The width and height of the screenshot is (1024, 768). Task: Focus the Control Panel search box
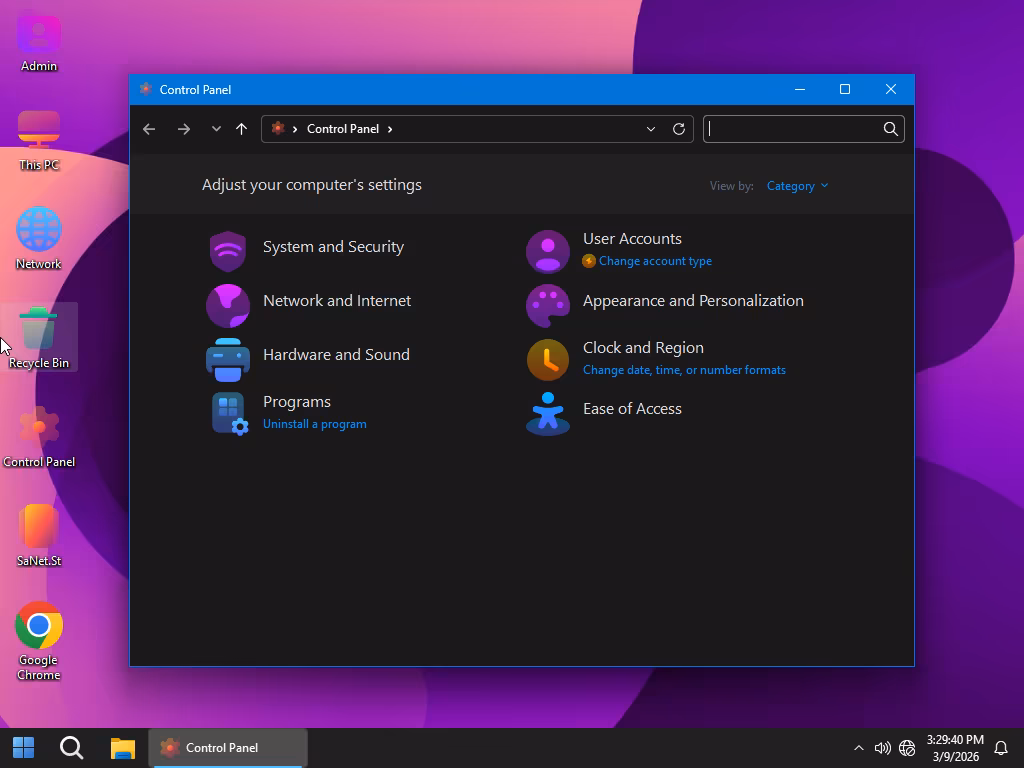pos(792,129)
